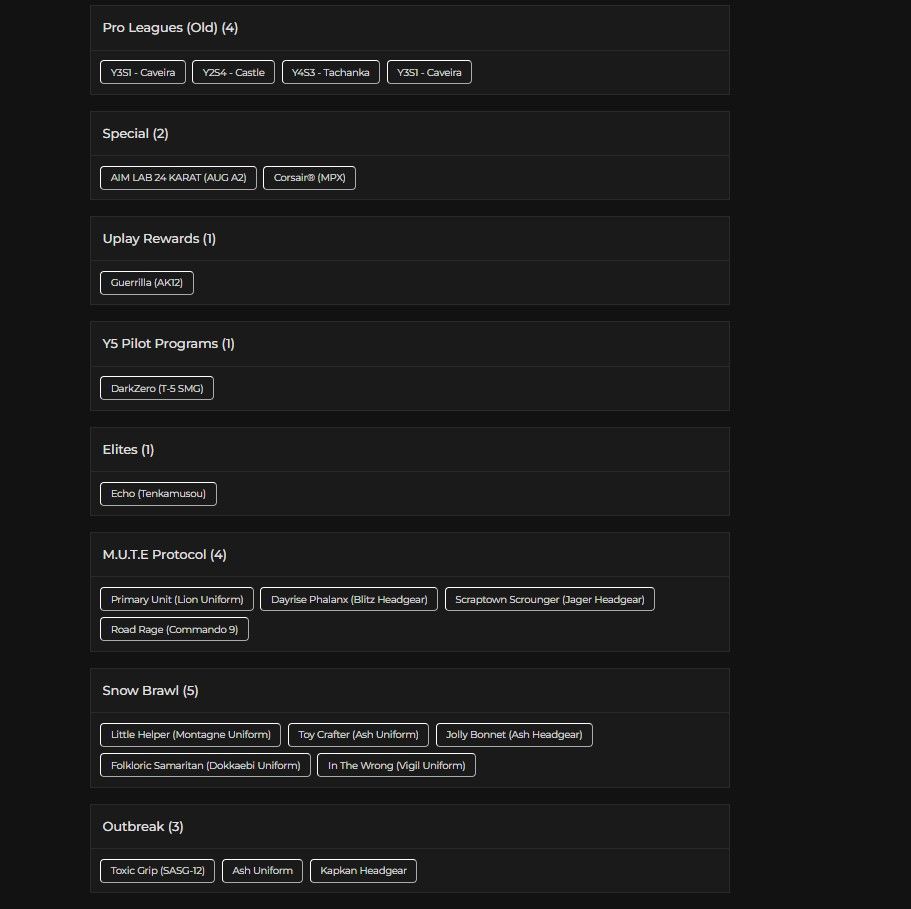911x909 pixels.
Task: Select the Kapkan Headgear tag
Action: (x=363, y=871)
